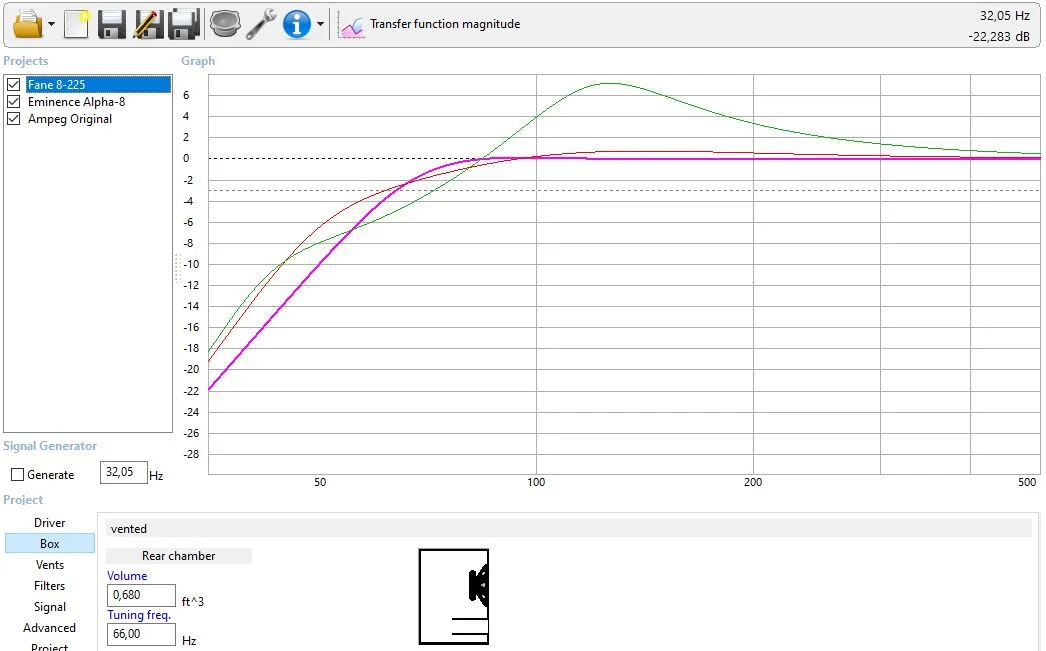Open the driver database speaker icon
The image size is (1046, 651).
pos(225,24)
